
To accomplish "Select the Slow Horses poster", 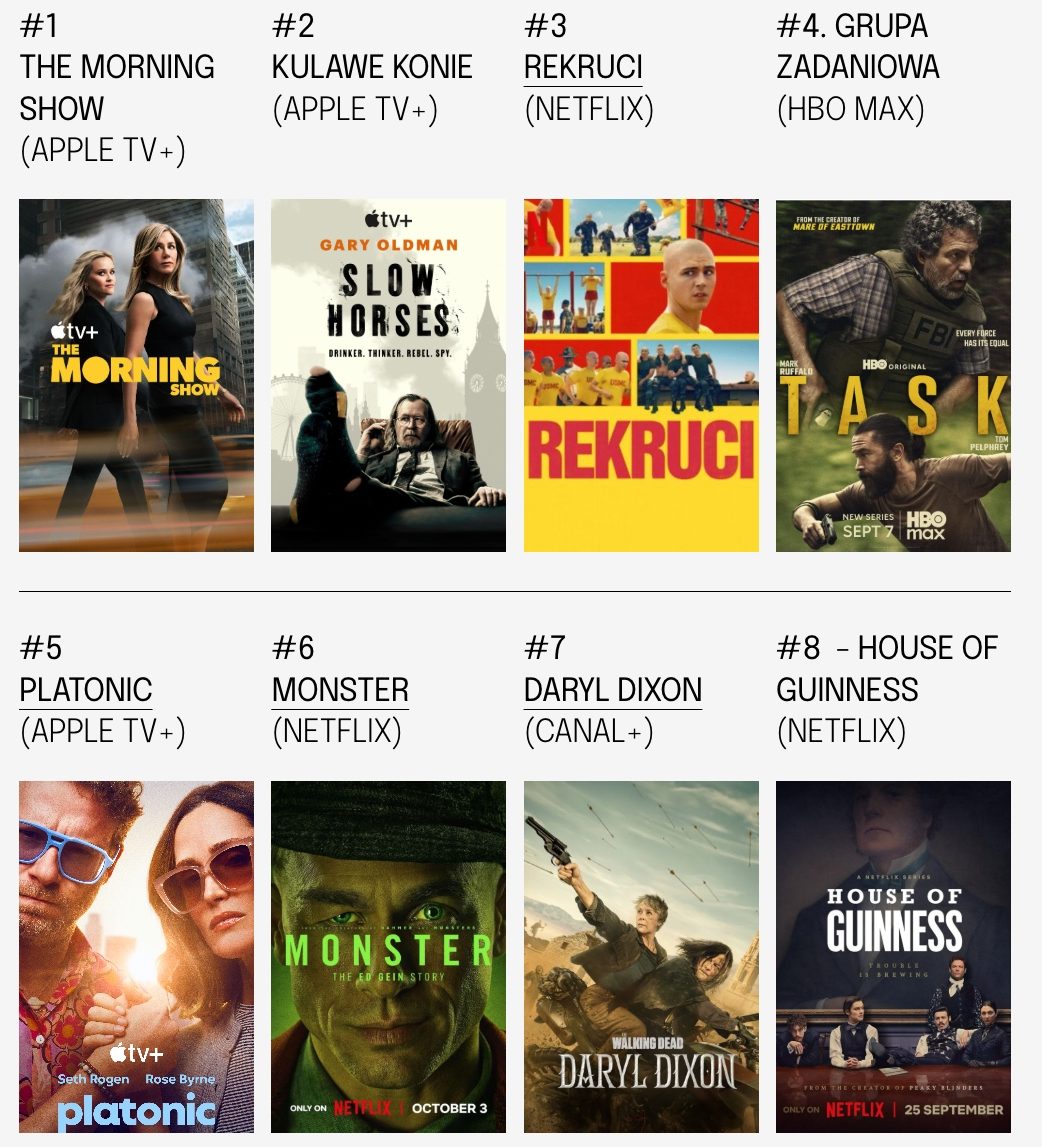I will tap(388, 375).
